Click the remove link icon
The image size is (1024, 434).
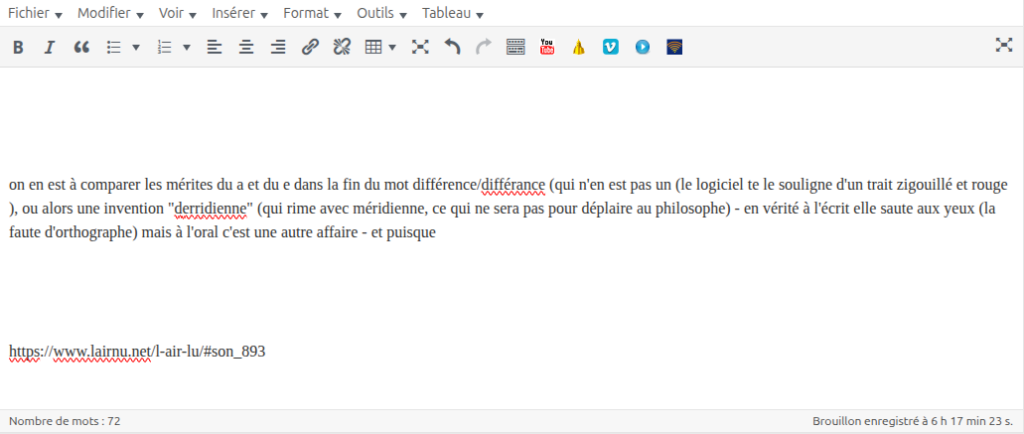341,47
